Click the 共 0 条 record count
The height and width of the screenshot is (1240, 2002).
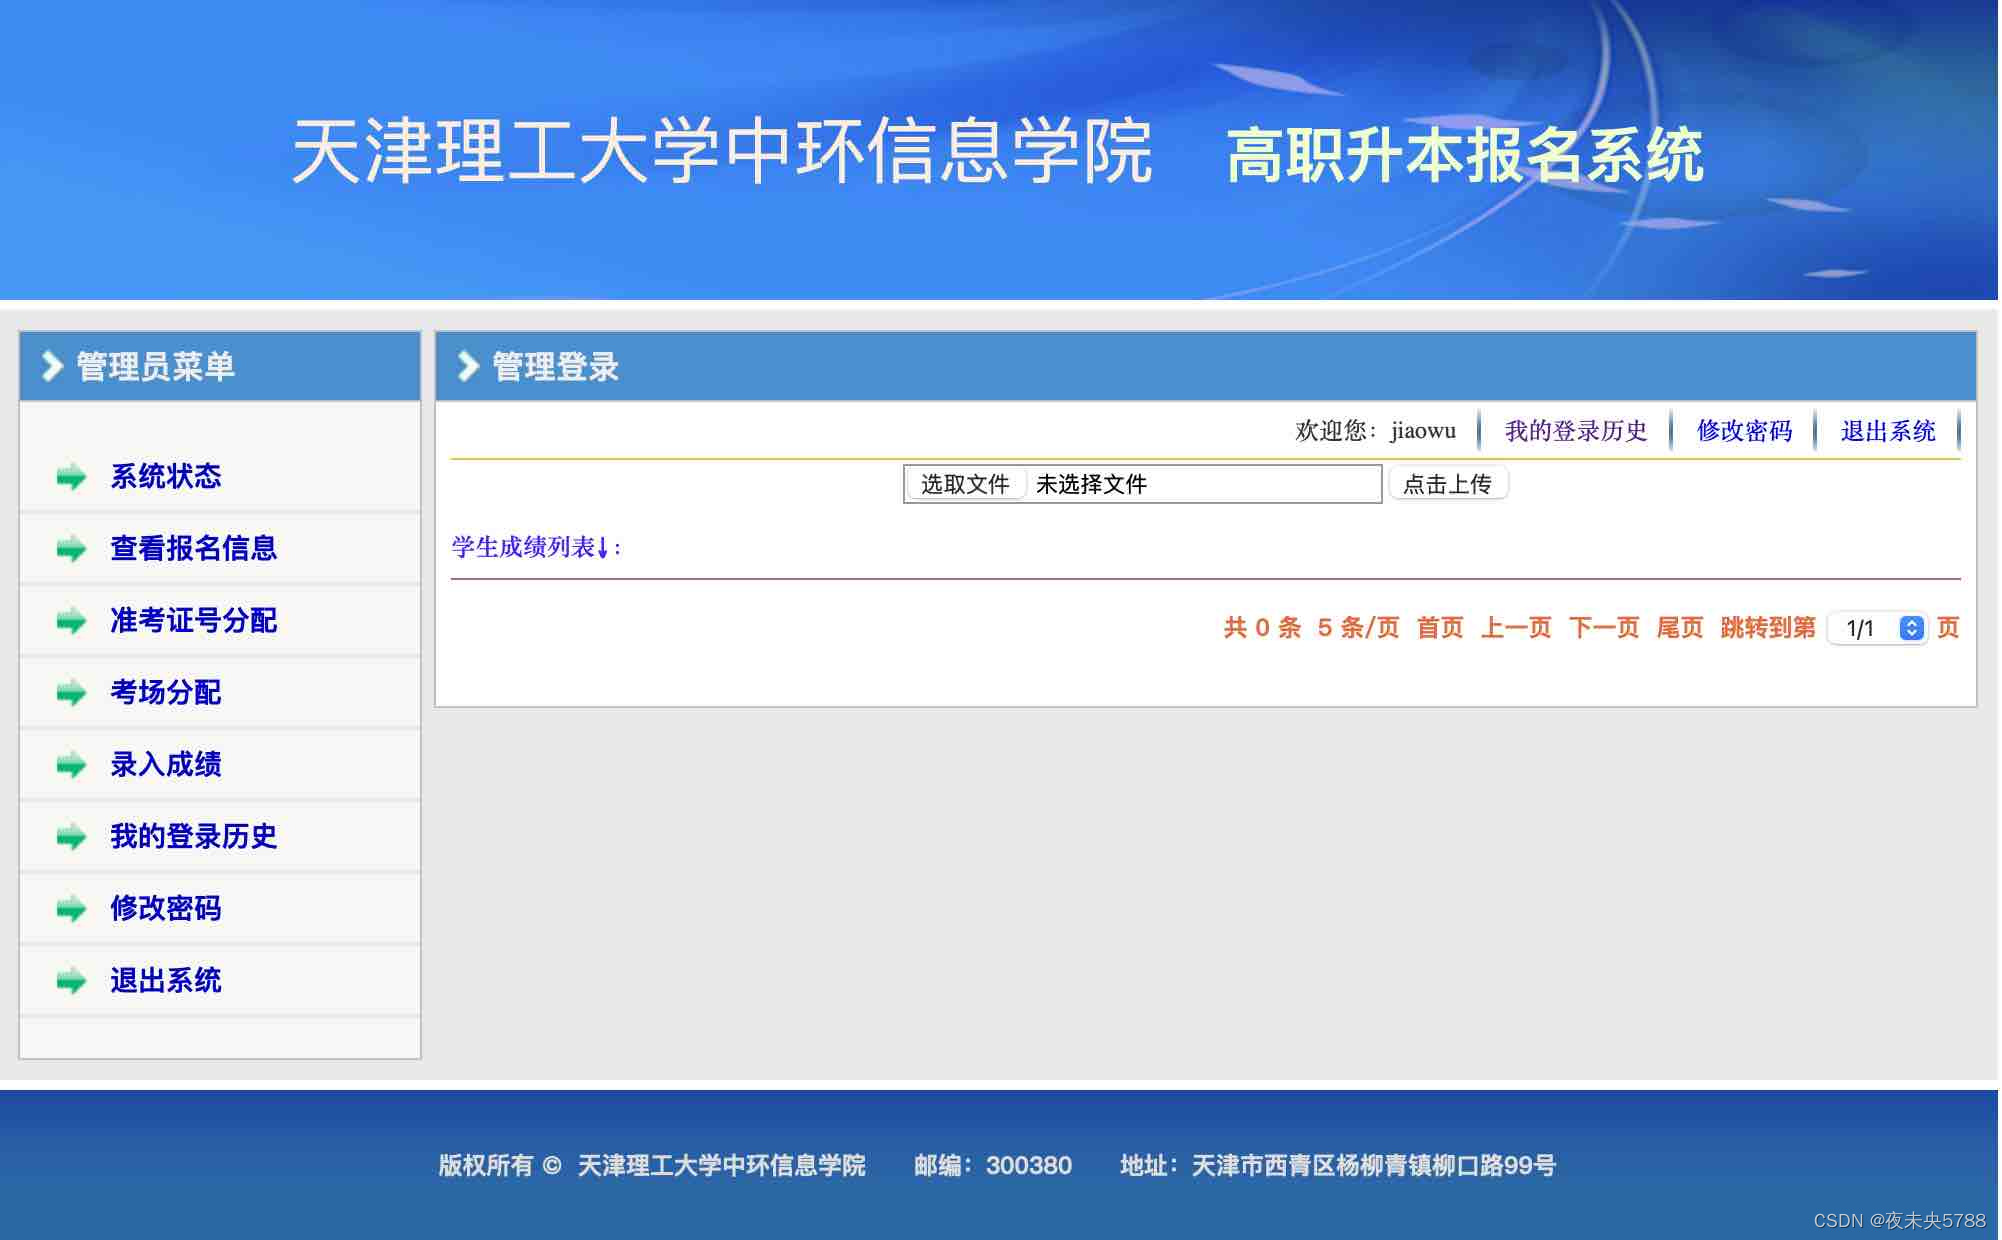click(1262, 628)
